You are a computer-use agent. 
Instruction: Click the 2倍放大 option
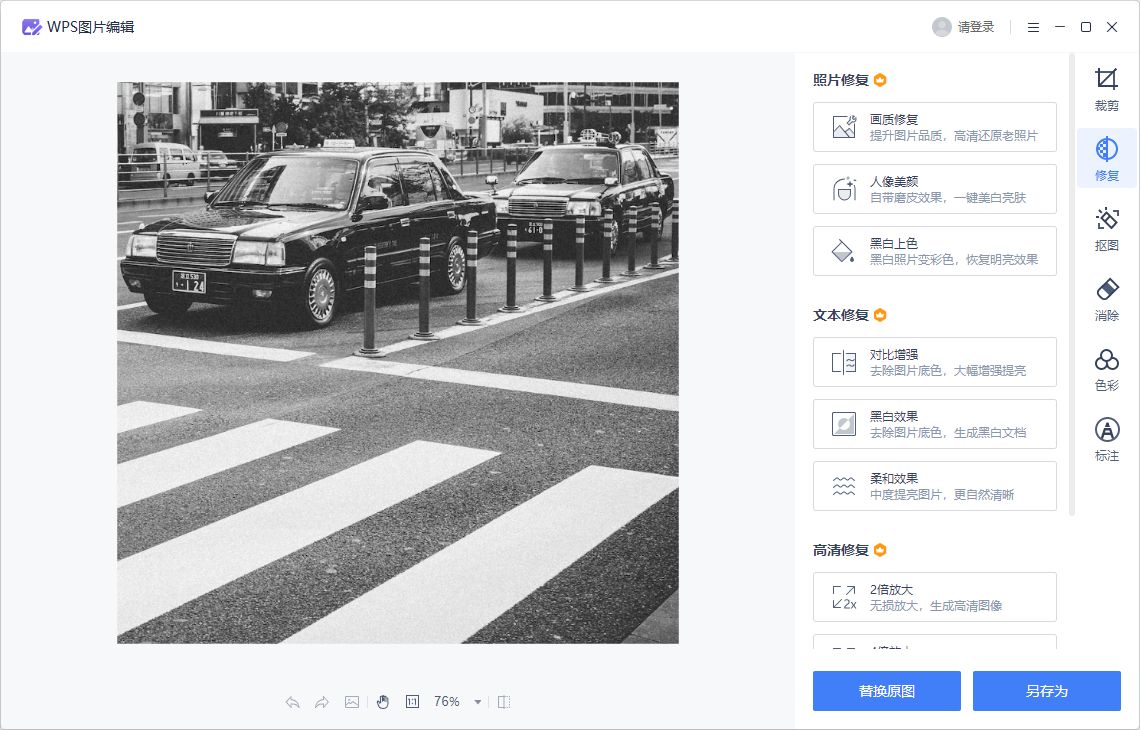[934, 597]
